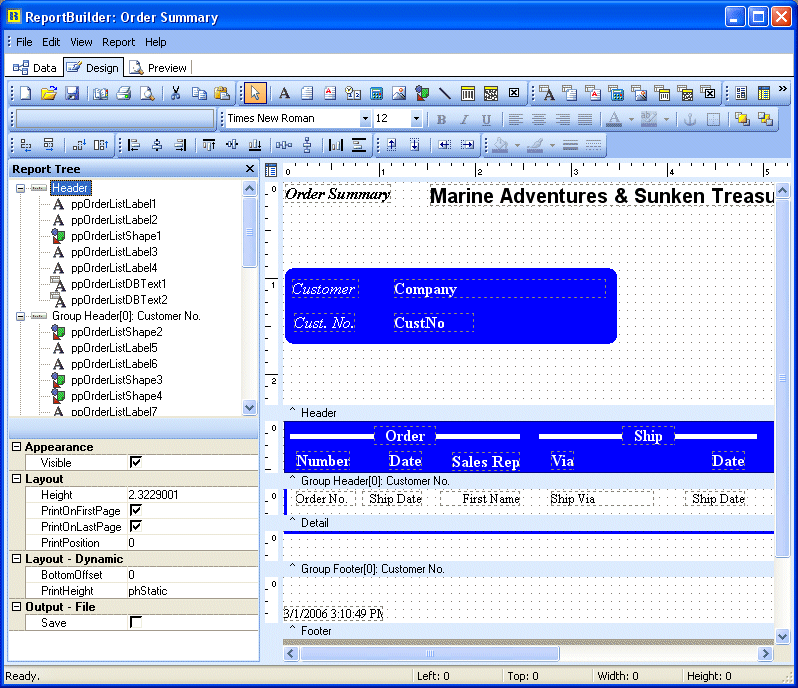
Task: Close the Report Tree panel
Action: [x=249, y=168]
